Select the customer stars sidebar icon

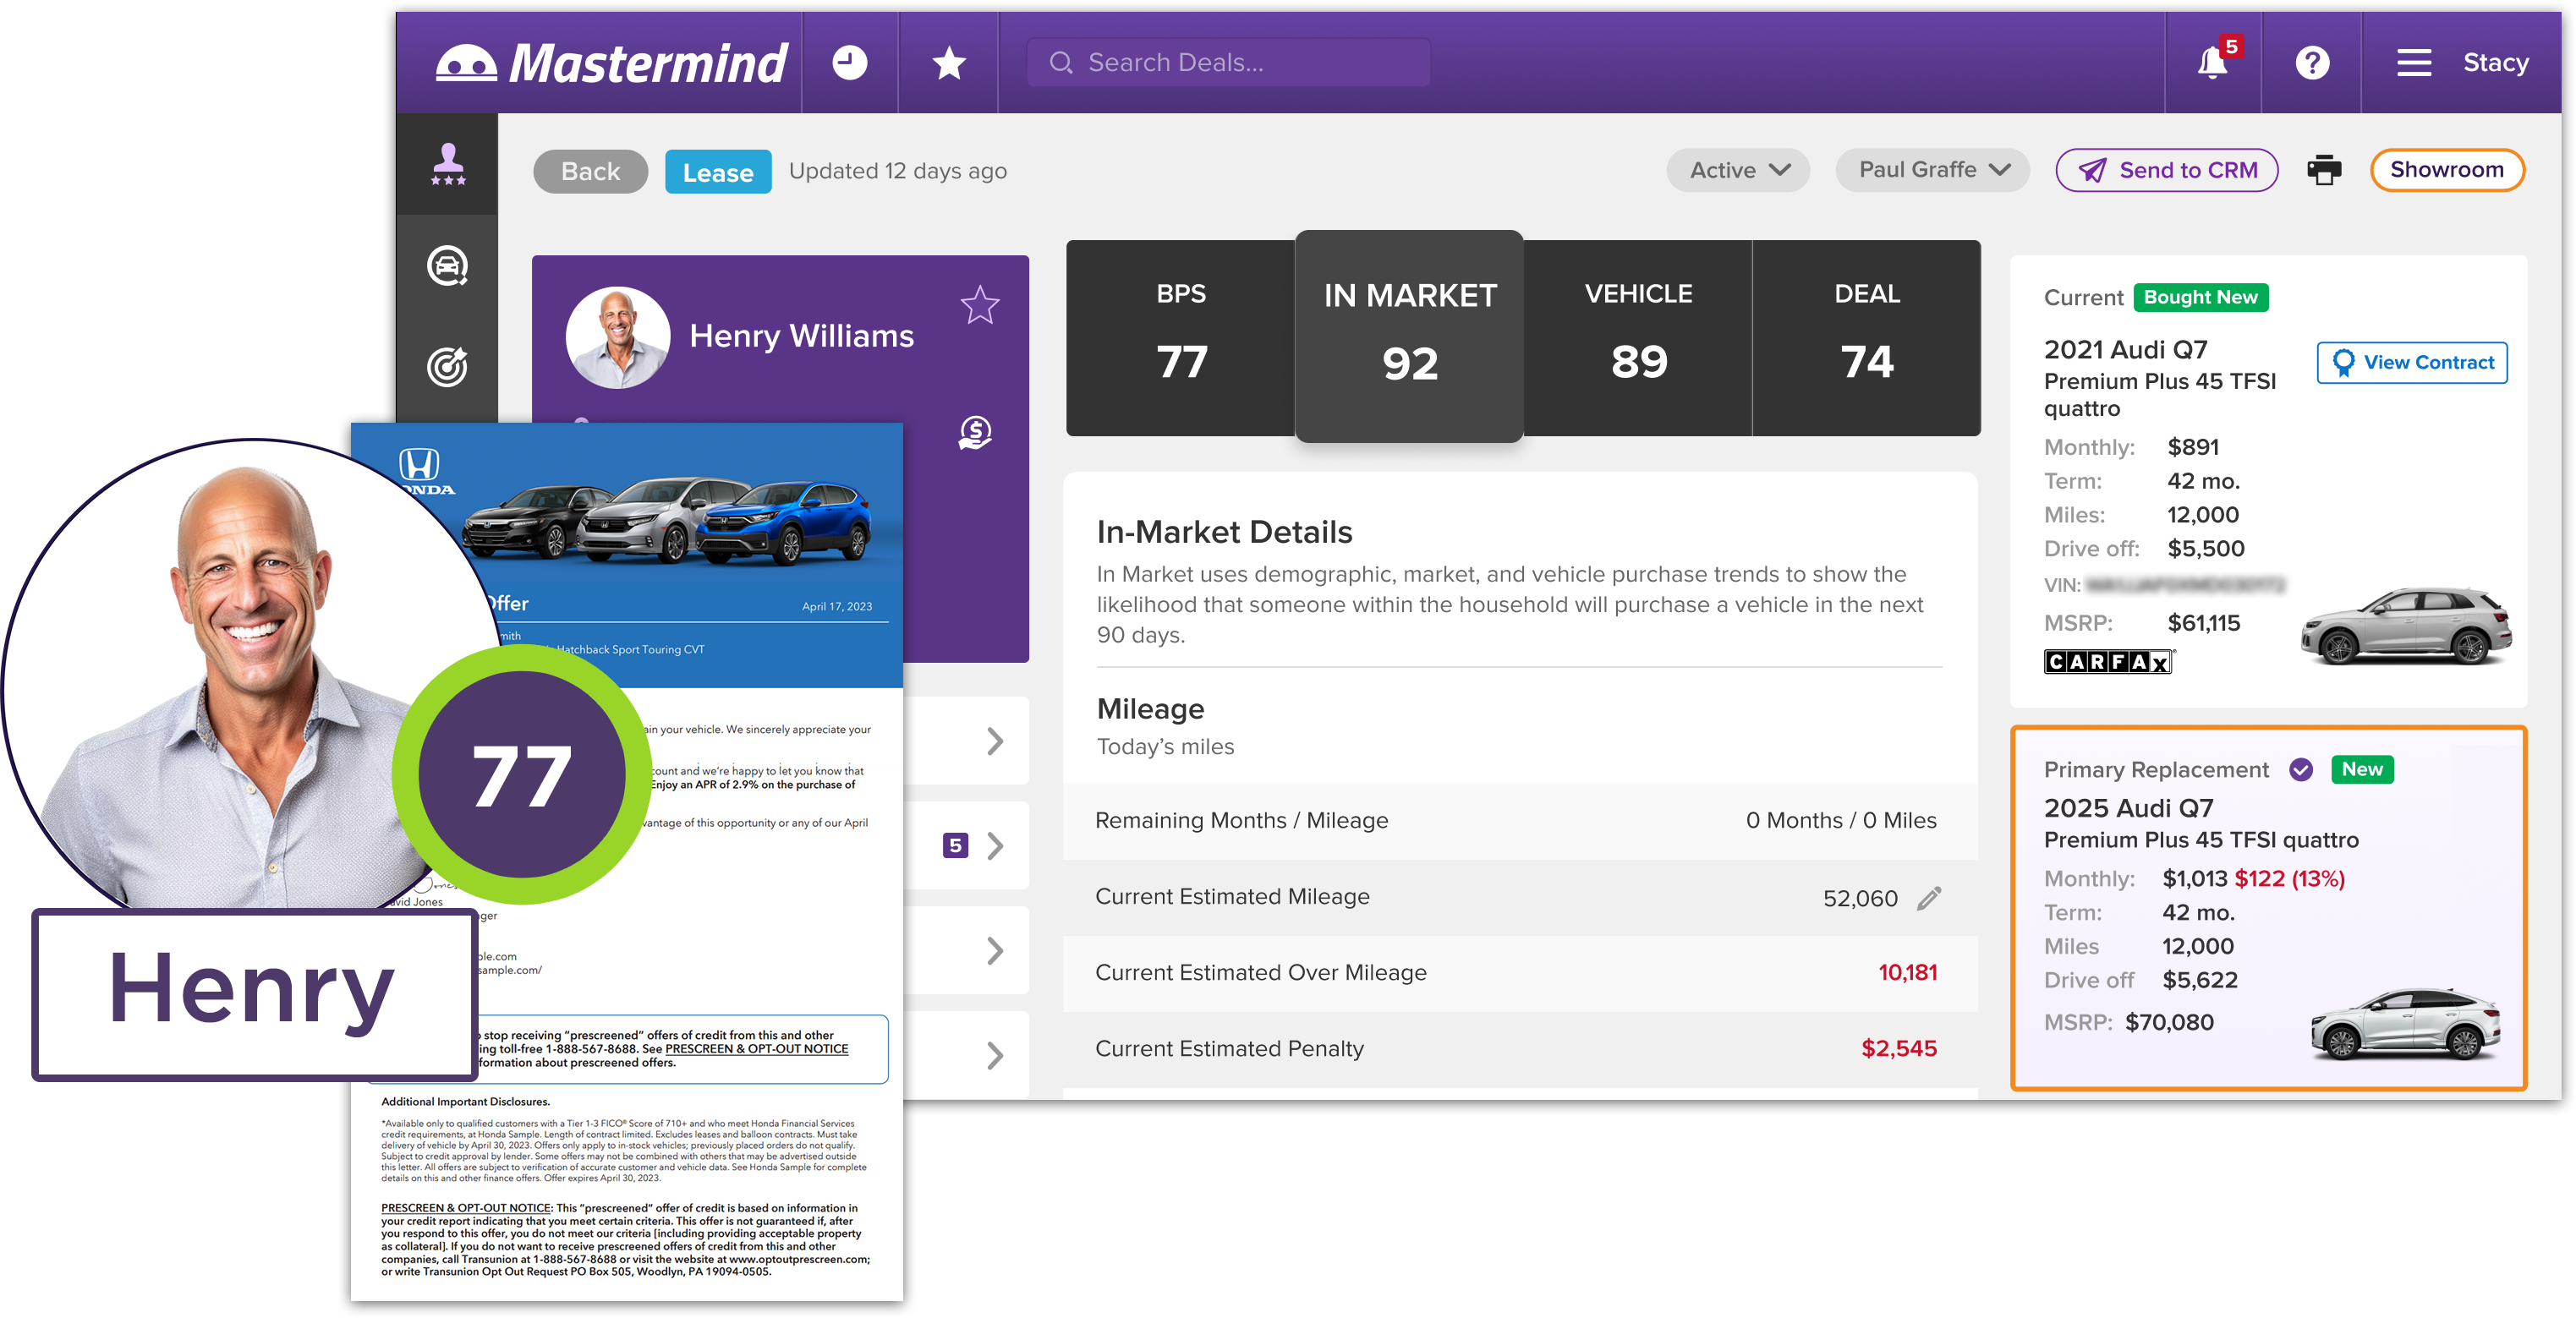tap(447, 164)
